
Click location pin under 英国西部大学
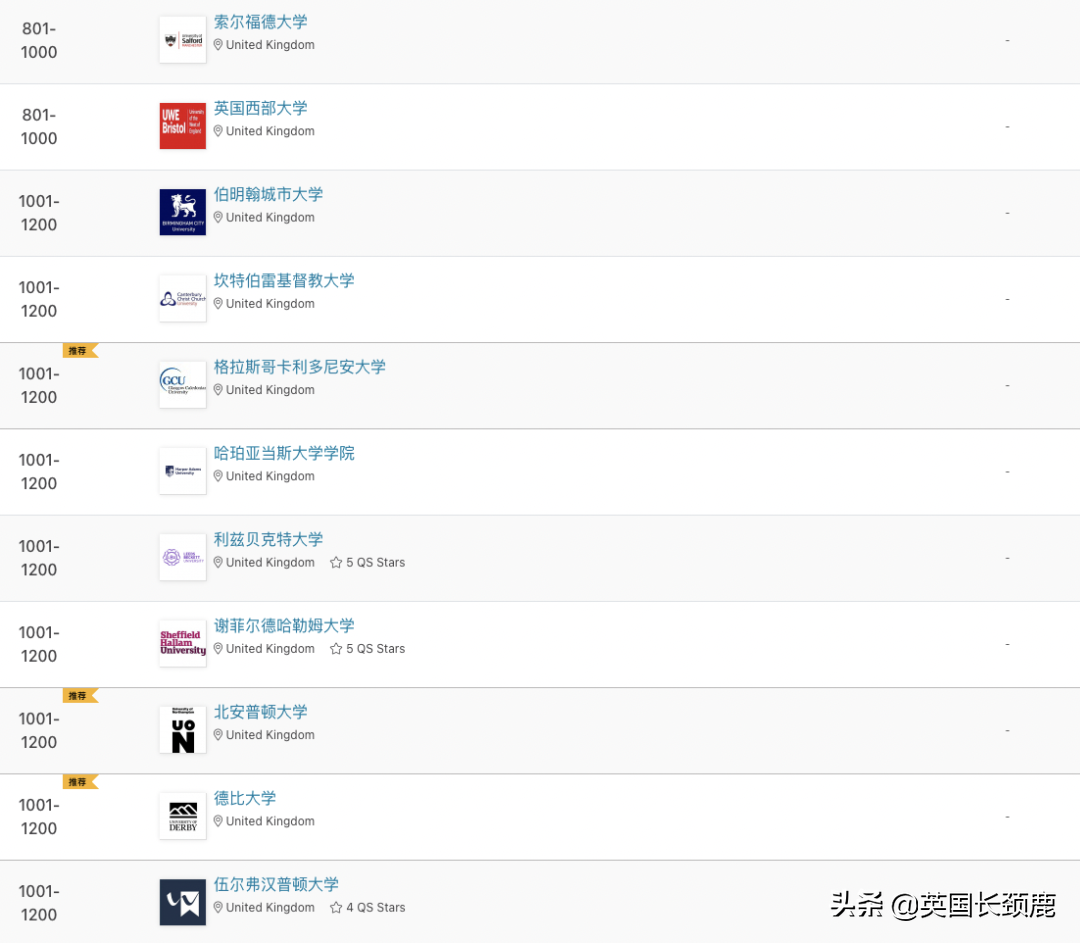point(218,131)
